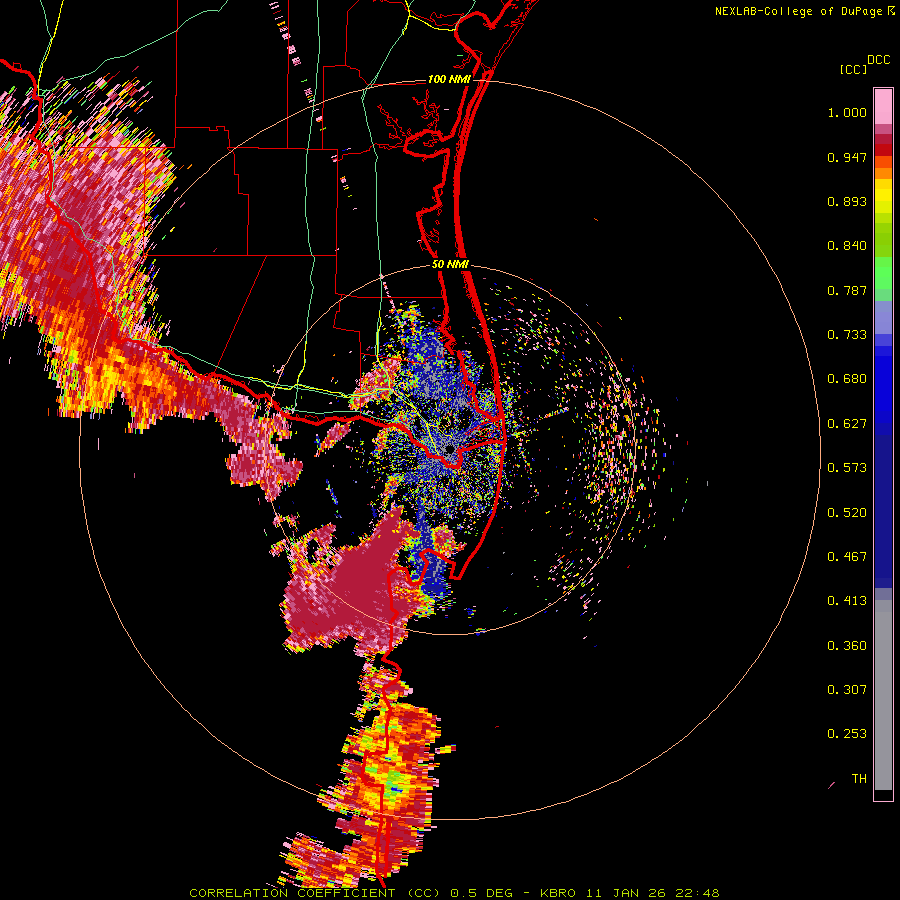Click the Correlation Coefficient KBRO caption text
Viewport: 900px width, 900px height.
coord(454,893)
